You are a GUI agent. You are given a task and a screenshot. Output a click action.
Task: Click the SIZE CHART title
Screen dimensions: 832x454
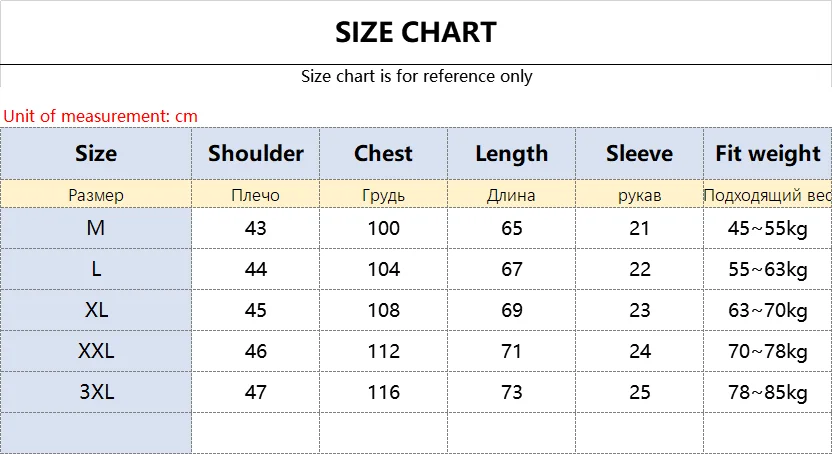click(415, 32)
